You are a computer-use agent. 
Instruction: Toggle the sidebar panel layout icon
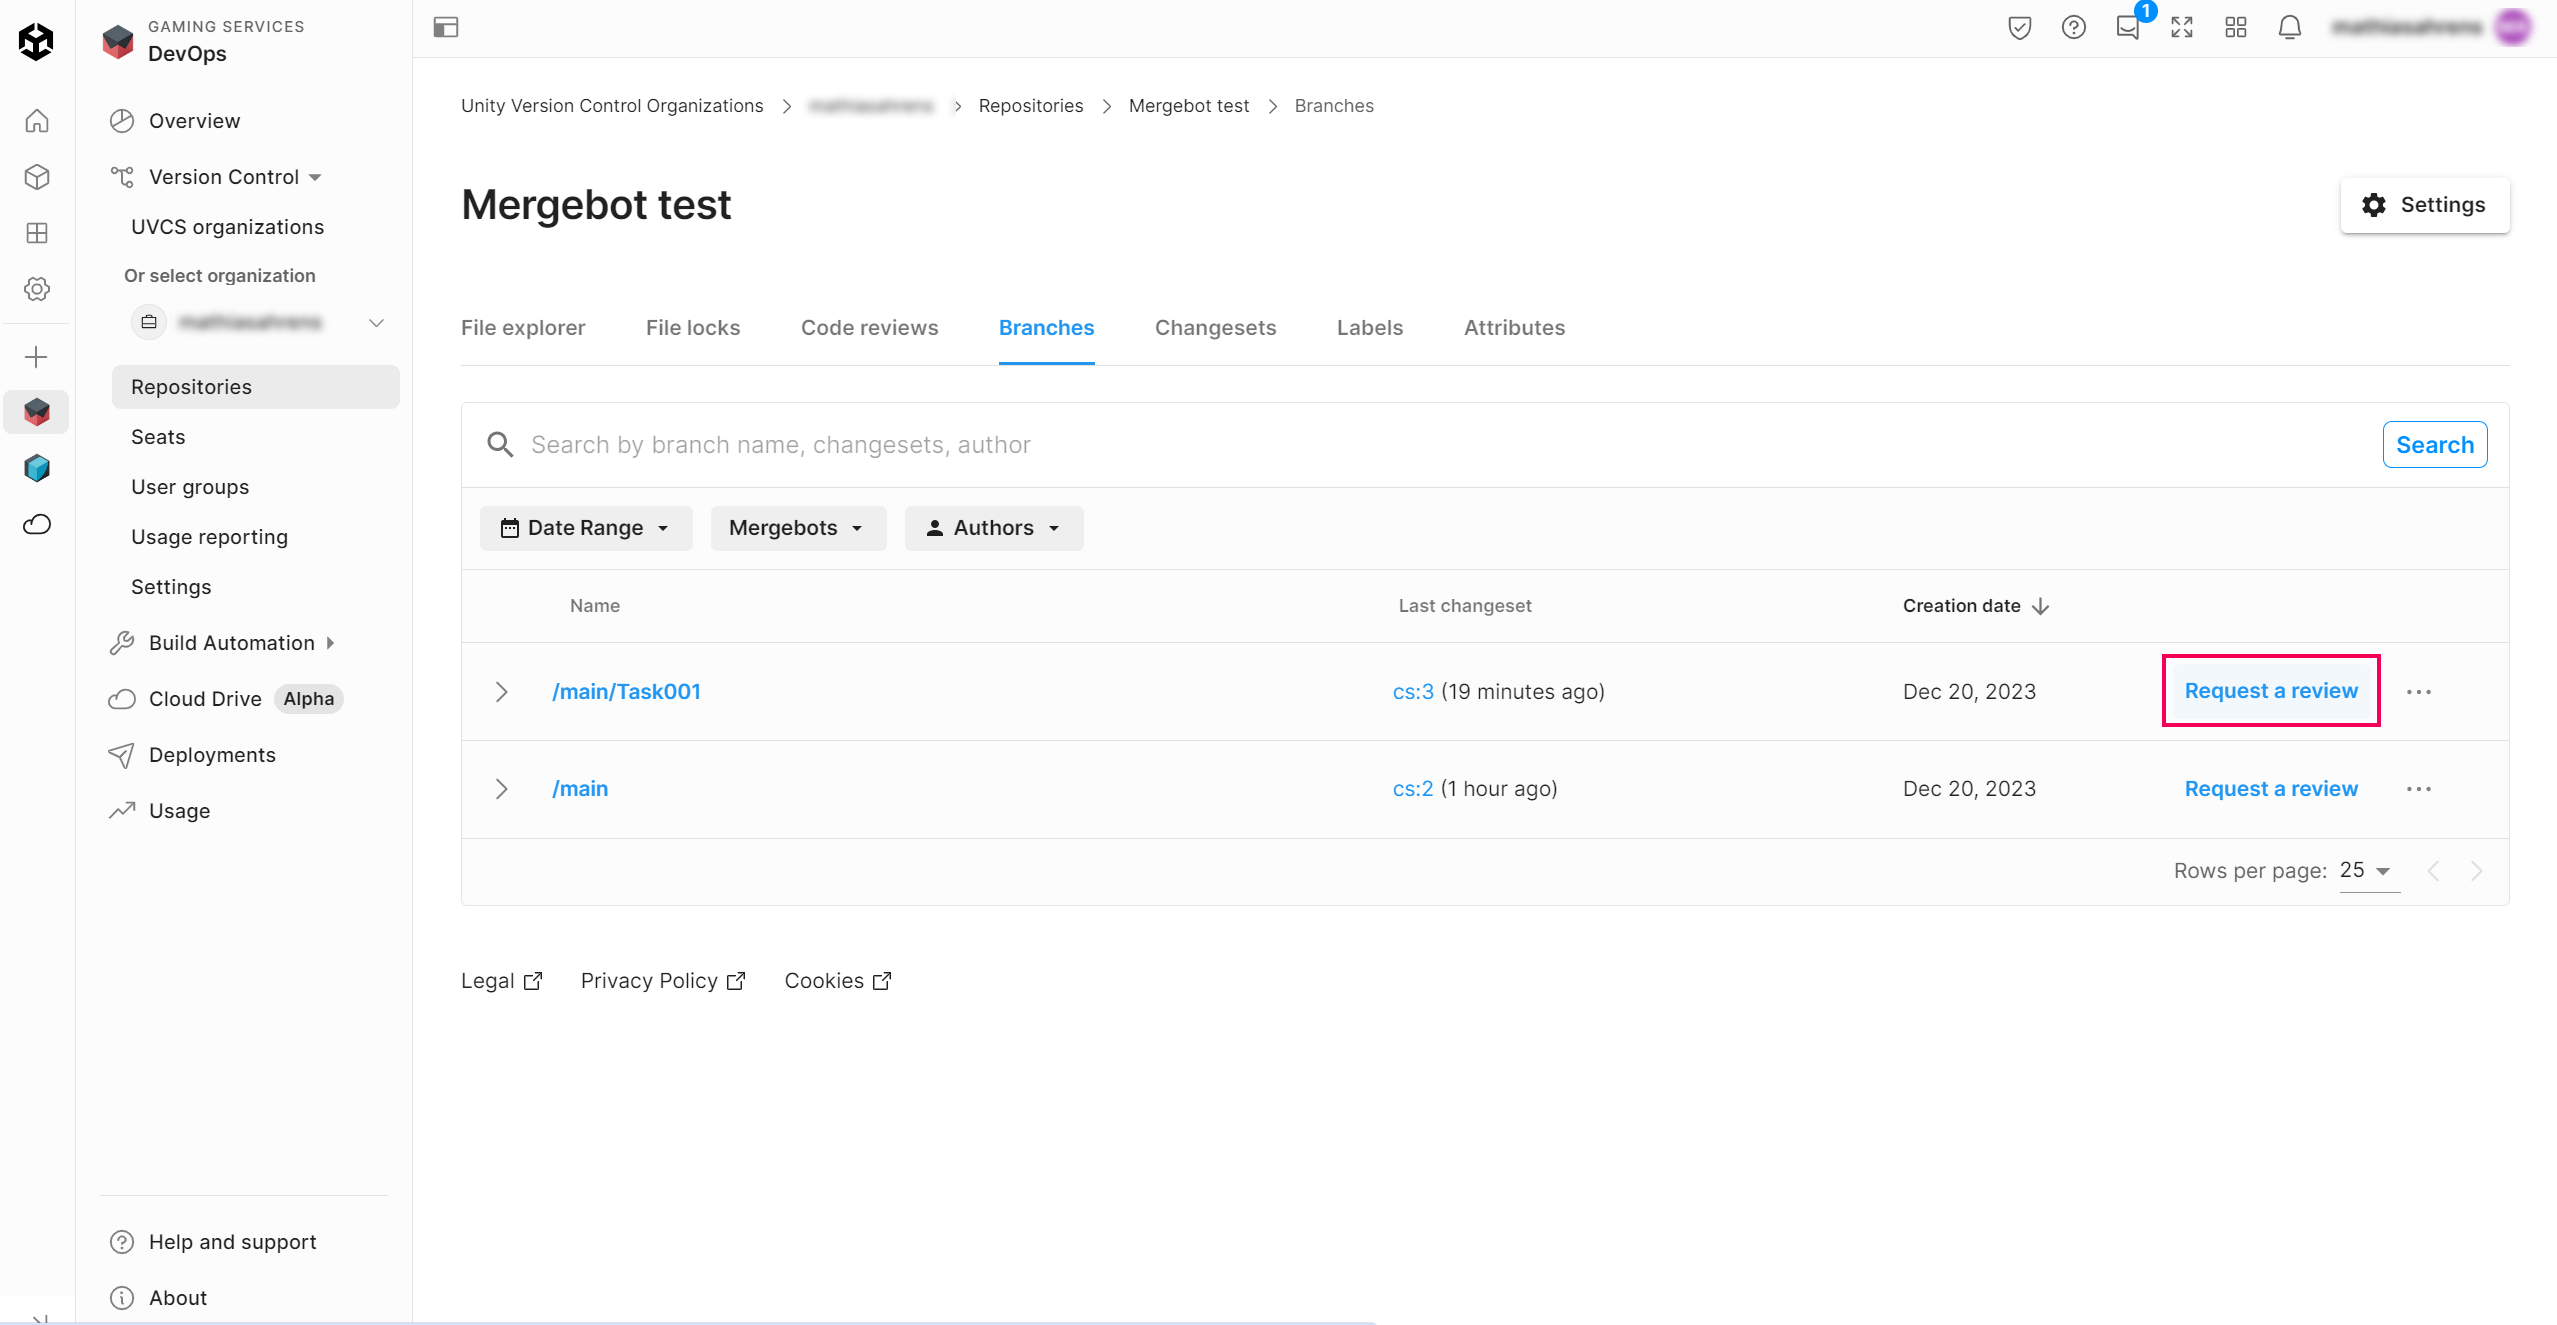[445, 28]
